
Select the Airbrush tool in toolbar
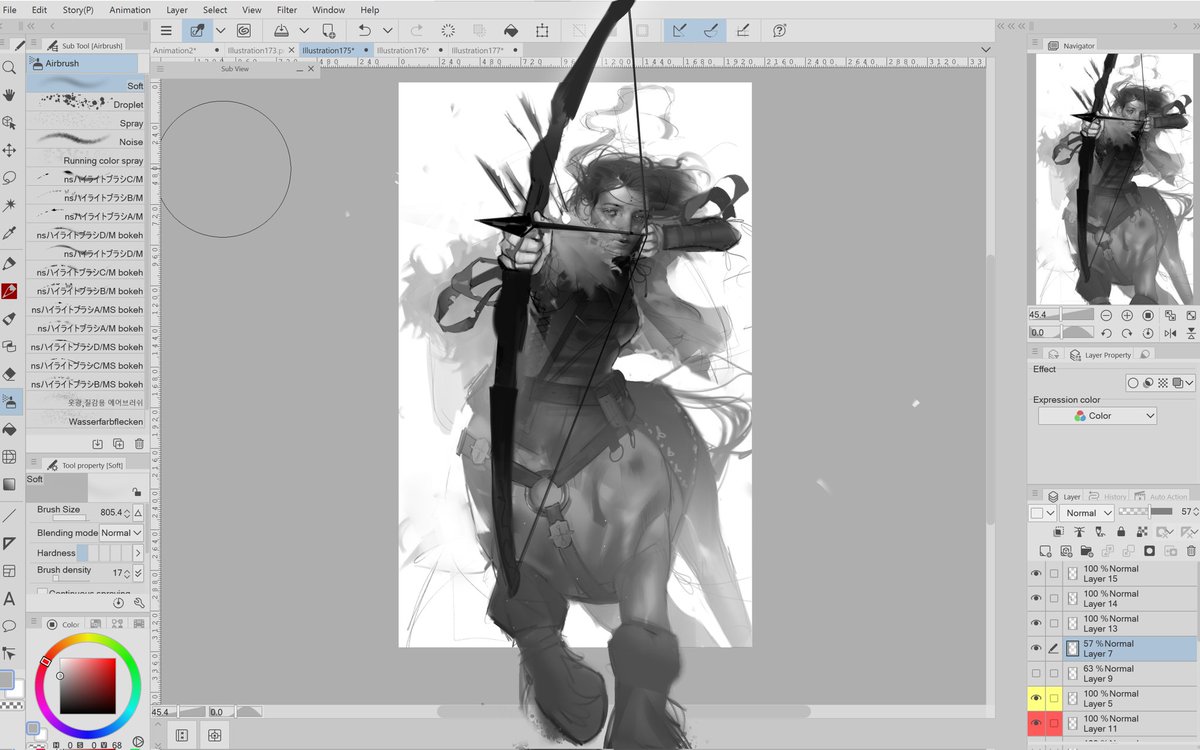pyautogui.click(x=9, y=402)
